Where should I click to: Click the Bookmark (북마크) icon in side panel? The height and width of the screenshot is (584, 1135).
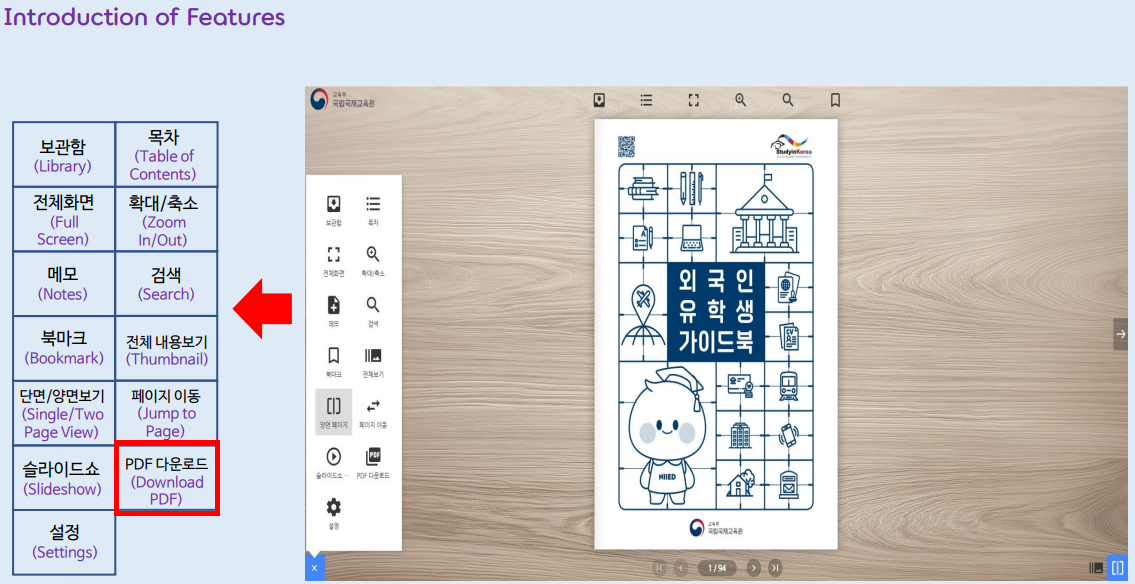pos(334,357)
